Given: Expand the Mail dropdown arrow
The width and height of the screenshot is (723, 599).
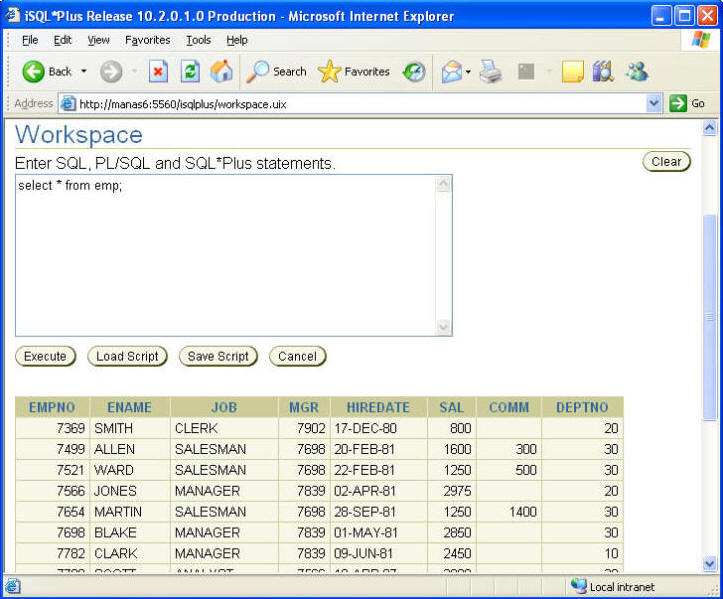Looking at the screenshot, I should click(468, 71).
